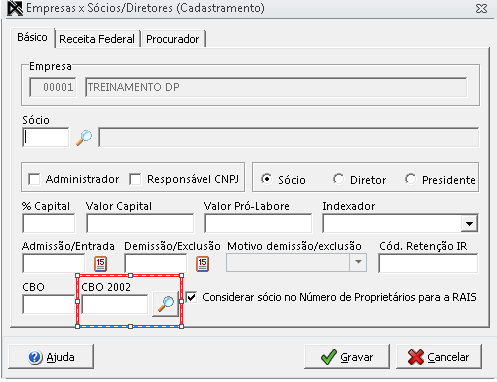This screenshot has height=382, width=497.
Task: Focus the Valor Pró-Labore field
Action: pos(258,223)
